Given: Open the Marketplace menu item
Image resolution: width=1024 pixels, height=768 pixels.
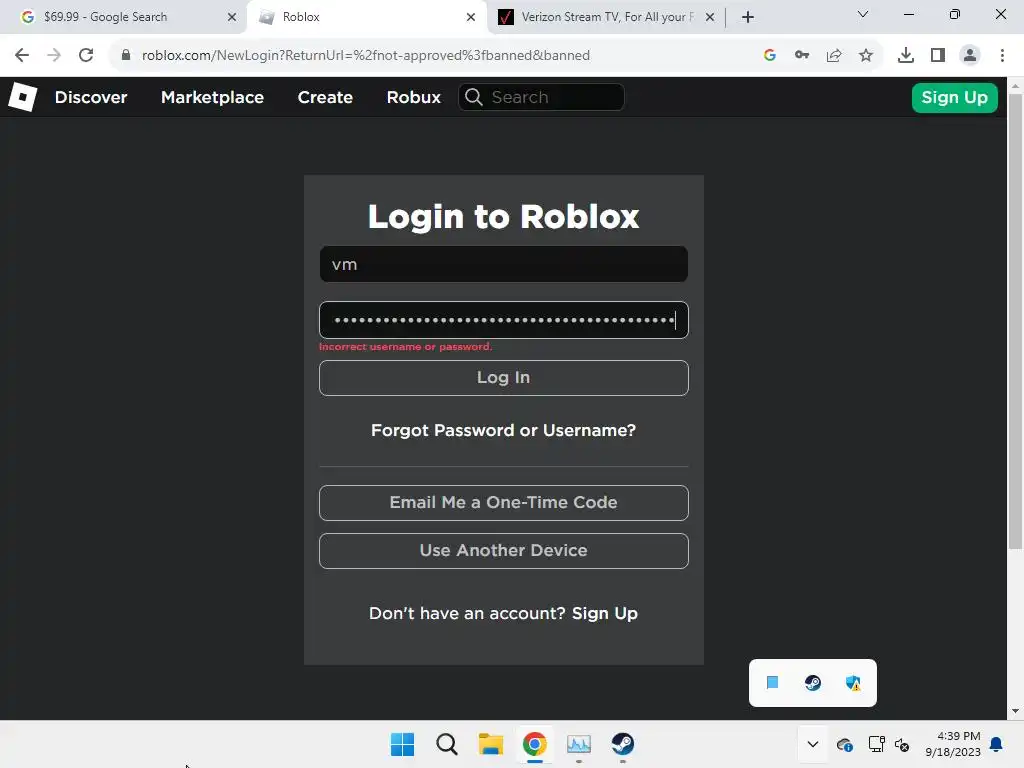Looking at the screenshot, I should 212,97.
